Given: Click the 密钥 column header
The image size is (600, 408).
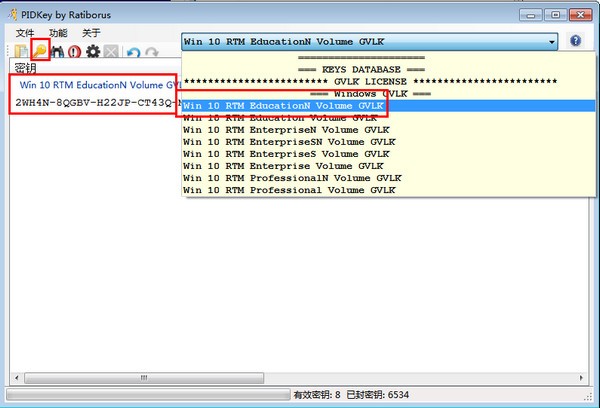Looking at the screenshot, I should pyautogui.click(x=25, y=68).
